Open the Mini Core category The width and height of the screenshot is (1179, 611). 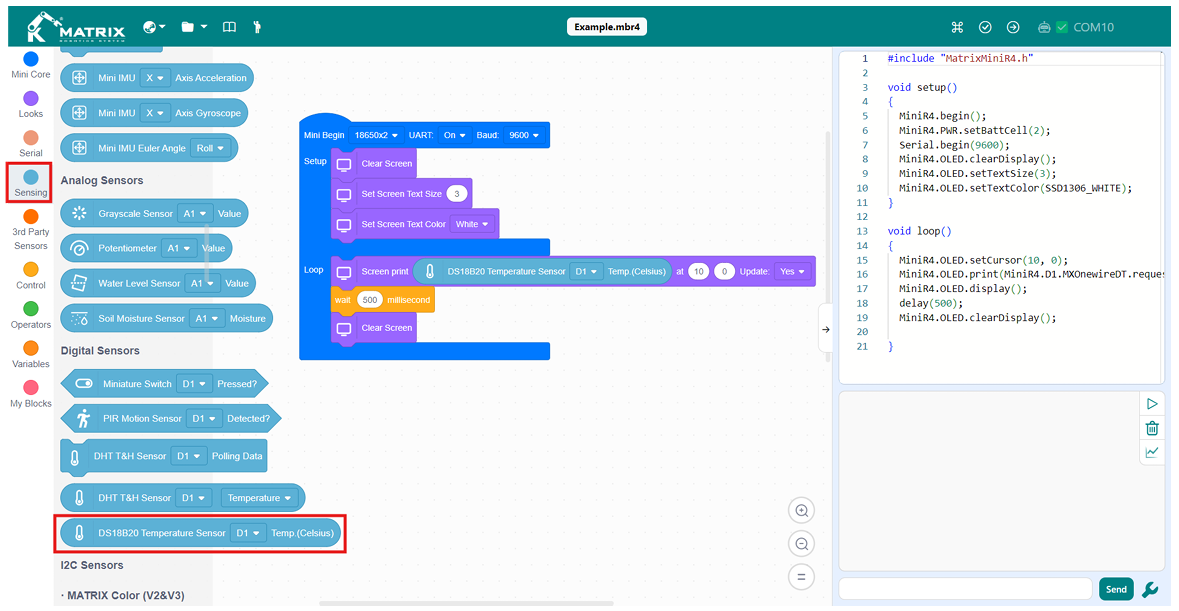pyautogui.click(x=31, y=65)
